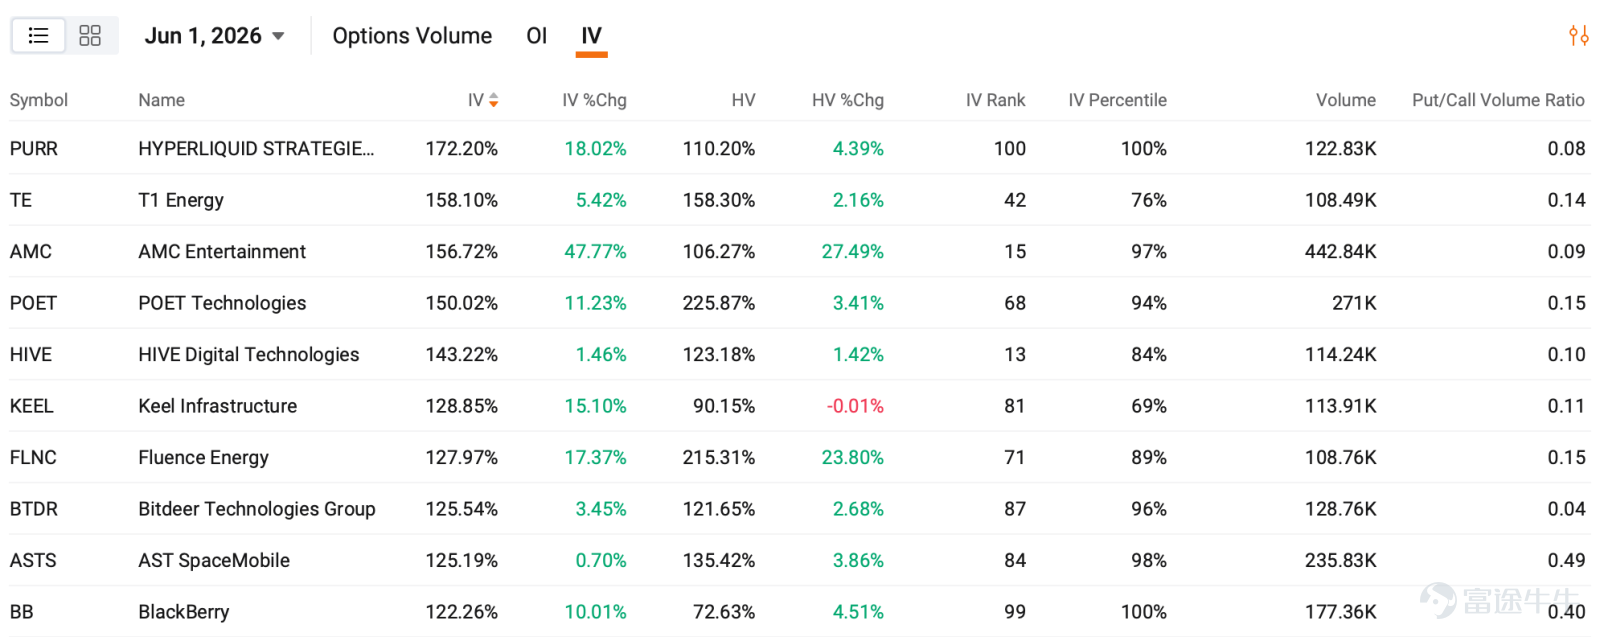Open AMC Entertainment stock row
The image size is (1600, 637).
pos(800,251)
